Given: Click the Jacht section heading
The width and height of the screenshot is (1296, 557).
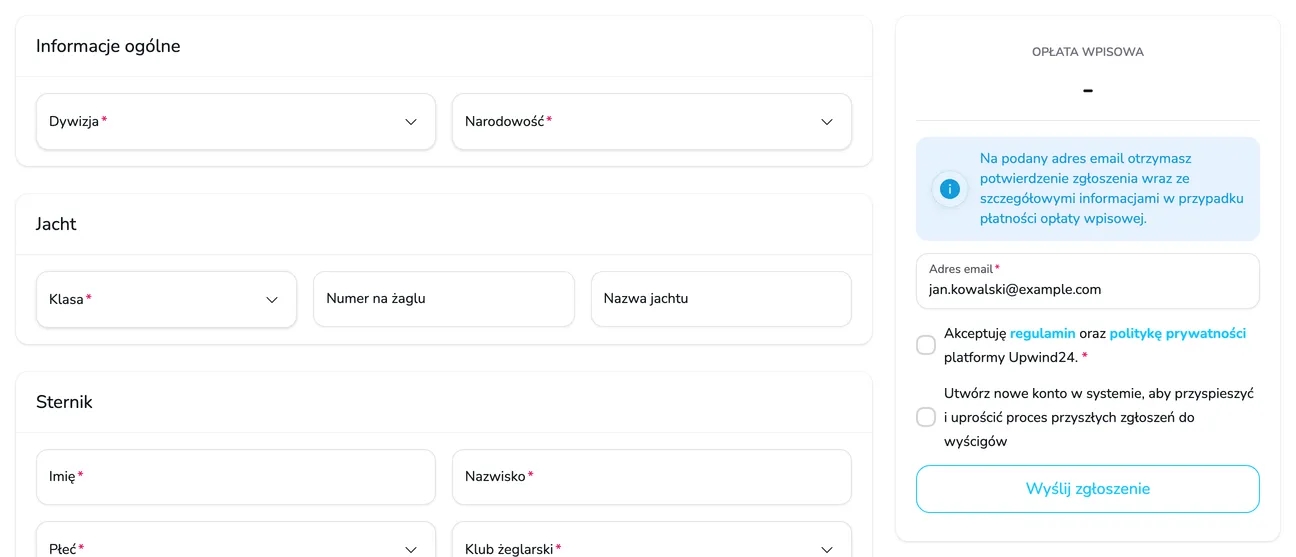Looking at the screenshot, I should point(56,224).
